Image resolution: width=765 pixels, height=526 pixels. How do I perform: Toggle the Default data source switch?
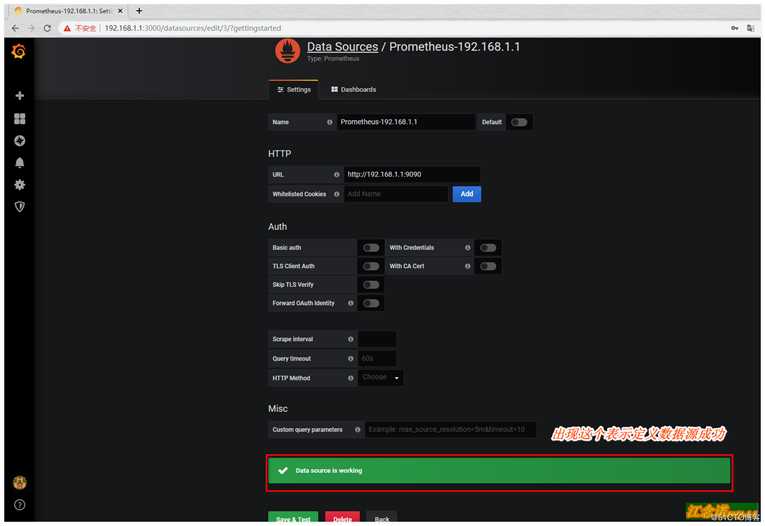[519, 122]
